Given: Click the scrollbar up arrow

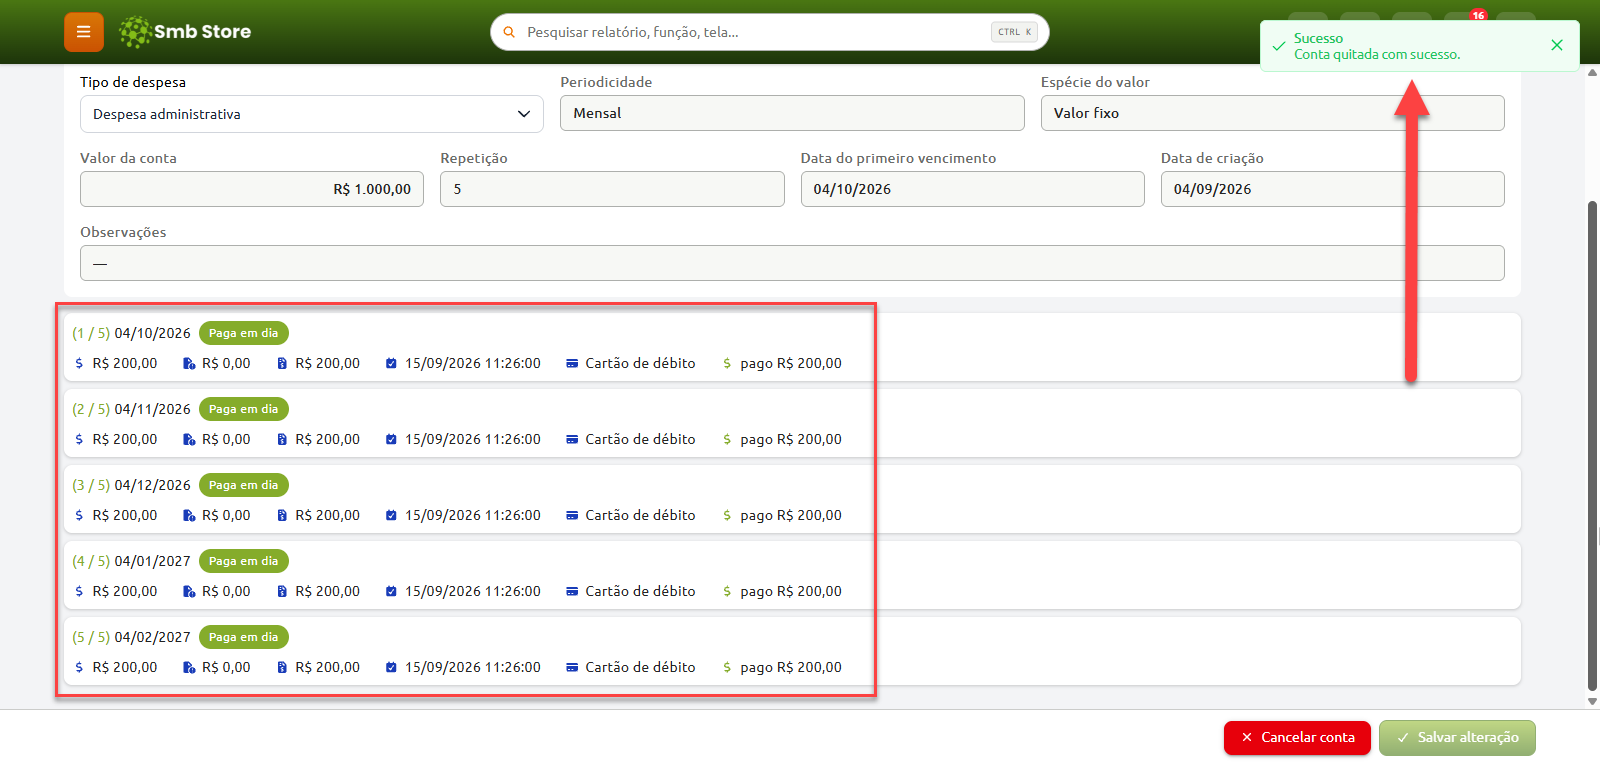Looking at the screenshot, I should point(1592,73).
